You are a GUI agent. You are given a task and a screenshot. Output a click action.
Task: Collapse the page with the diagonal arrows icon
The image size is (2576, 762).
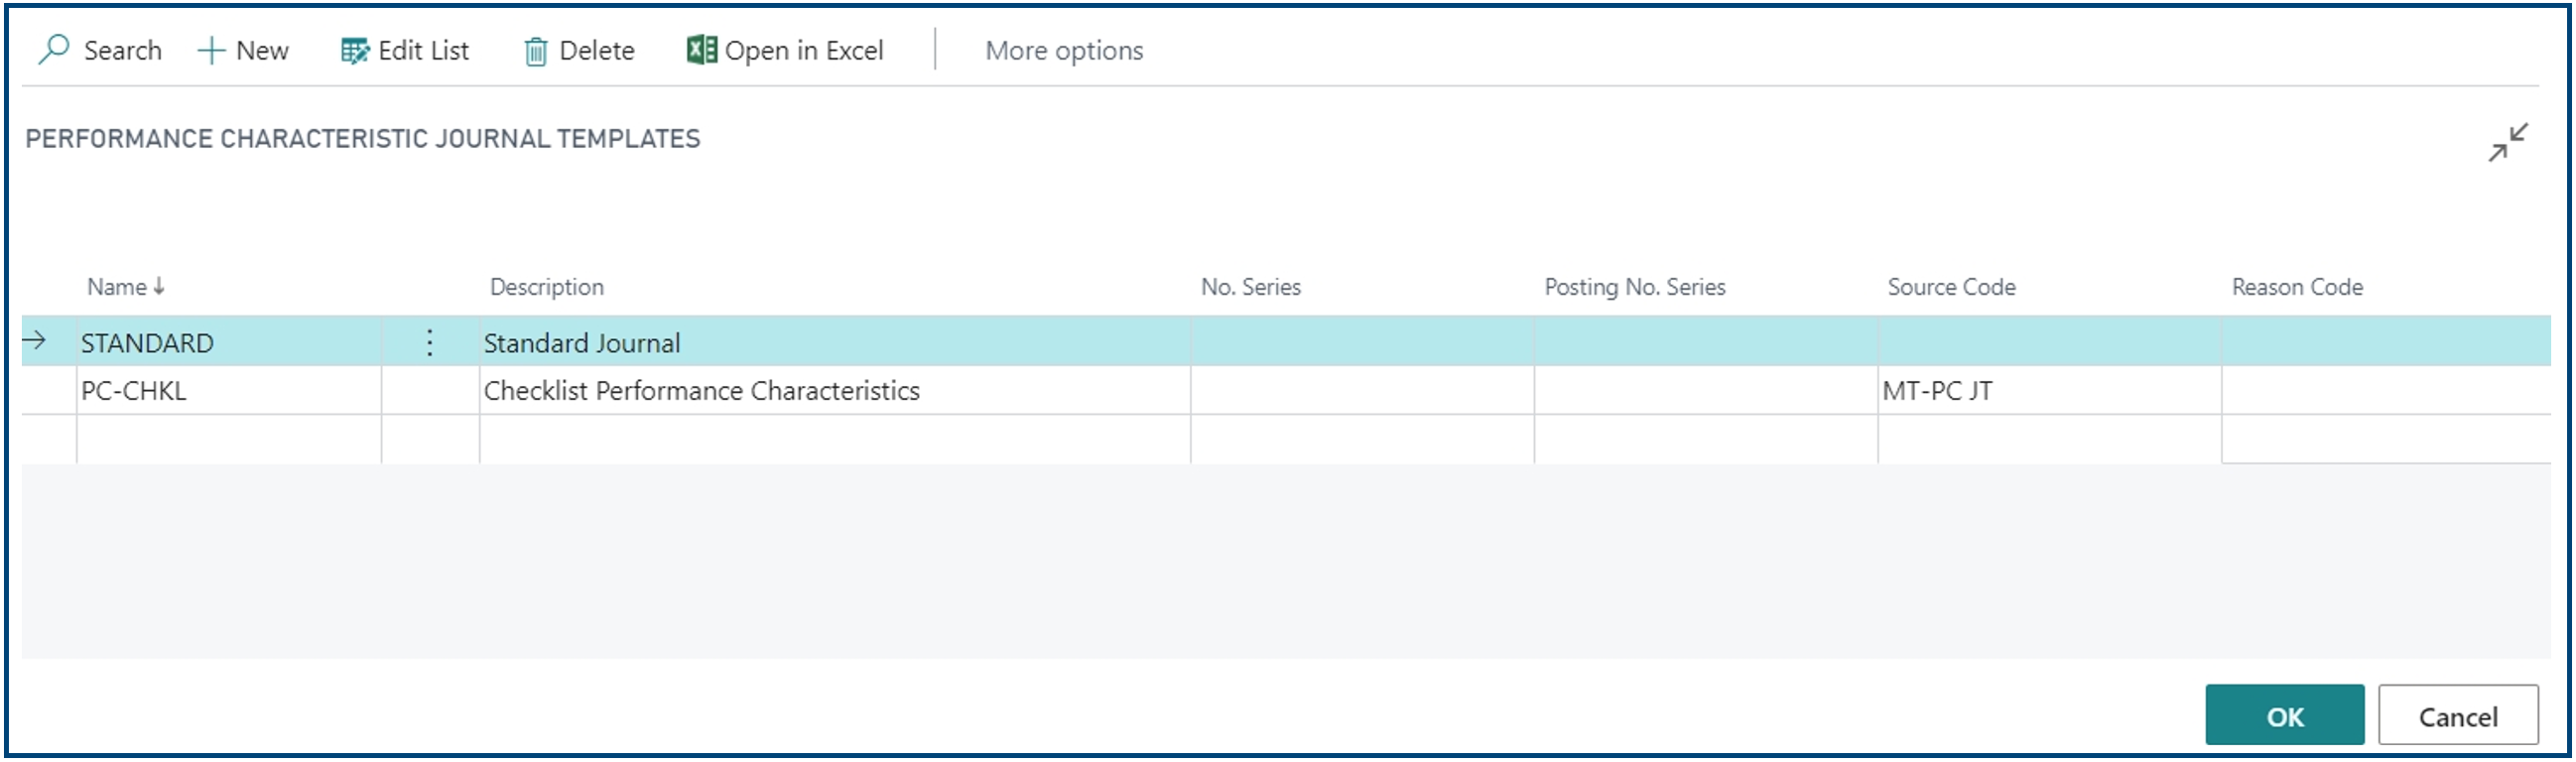[2508, 142]
